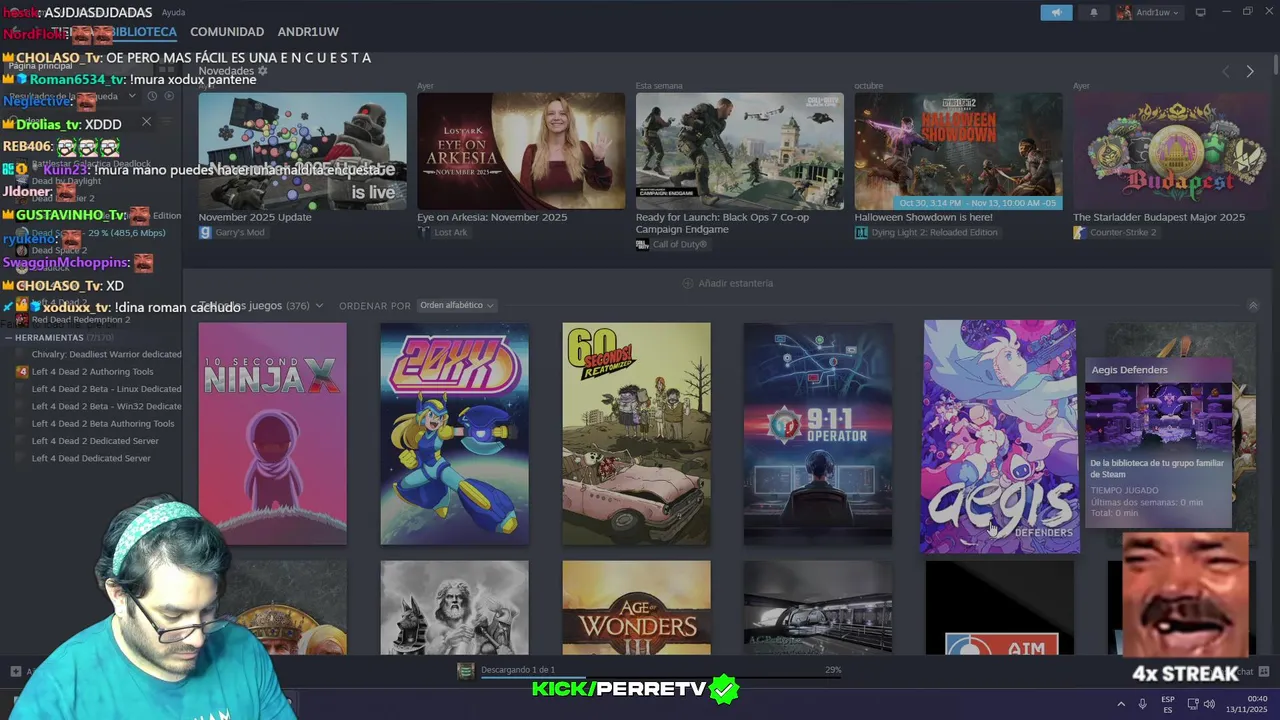Open 60 Seconds! Reatomized cover
Image resolution: width=1280 pixels, height=720 pixels.
pos(636,434)
